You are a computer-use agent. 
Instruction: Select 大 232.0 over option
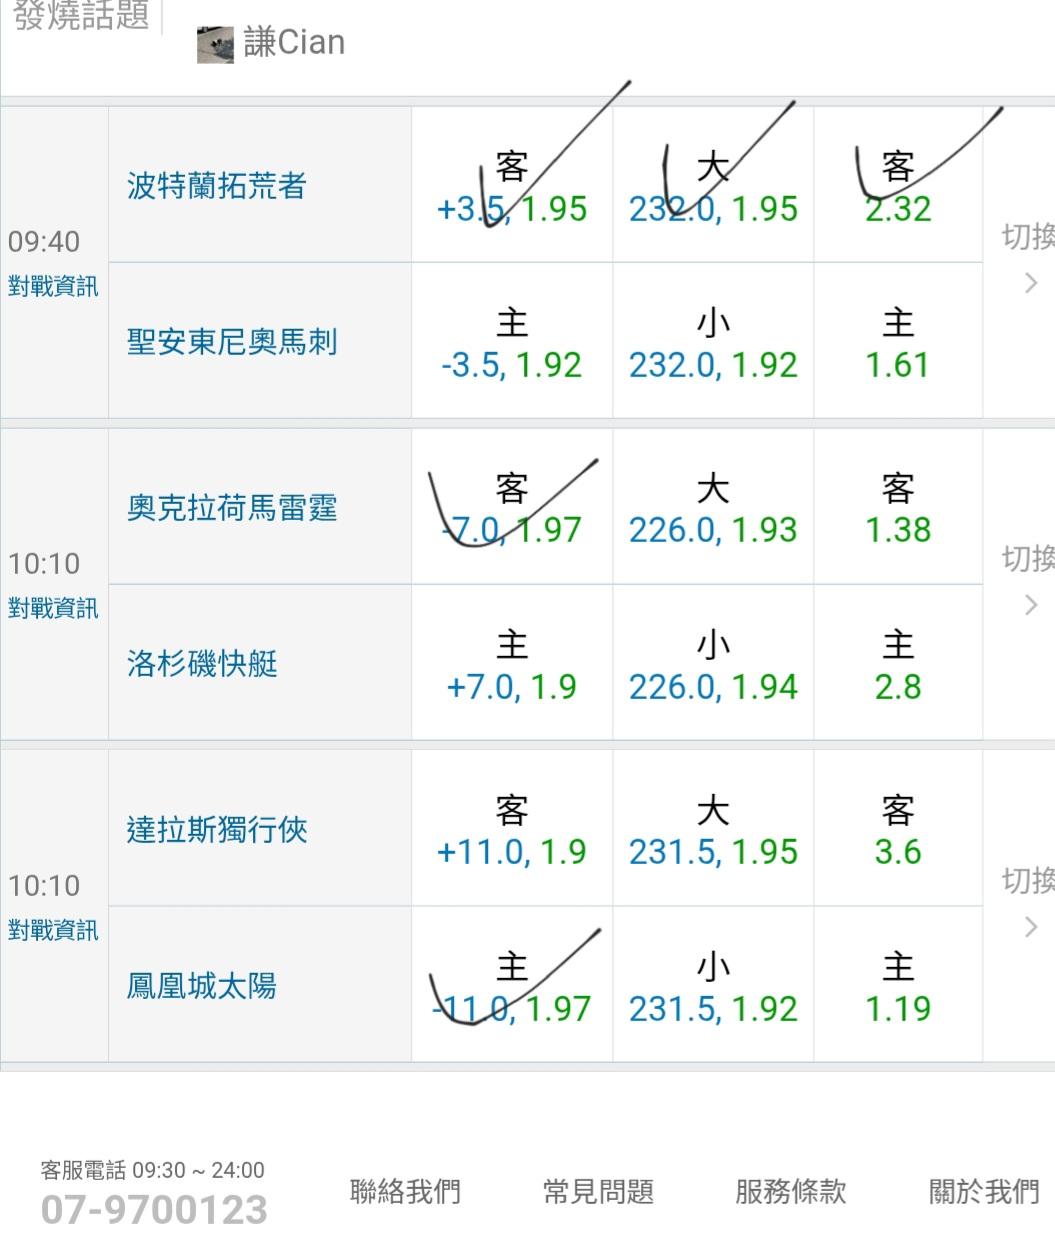coord(712,187)
